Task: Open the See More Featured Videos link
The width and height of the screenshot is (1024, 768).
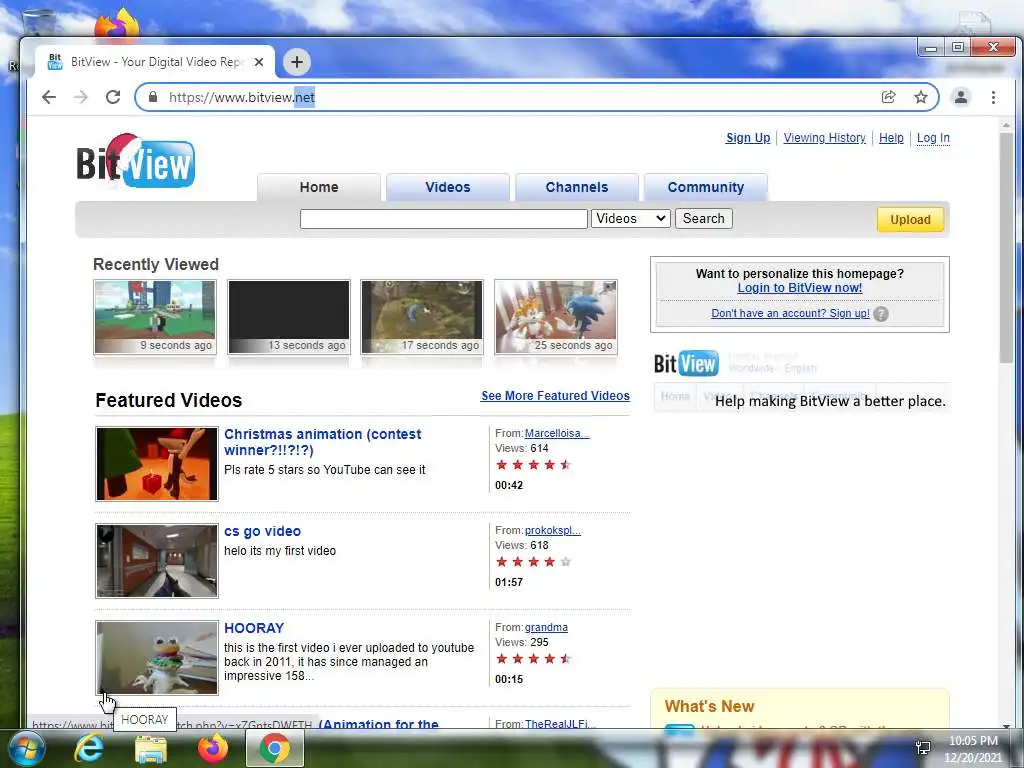Action: point(555,396)
